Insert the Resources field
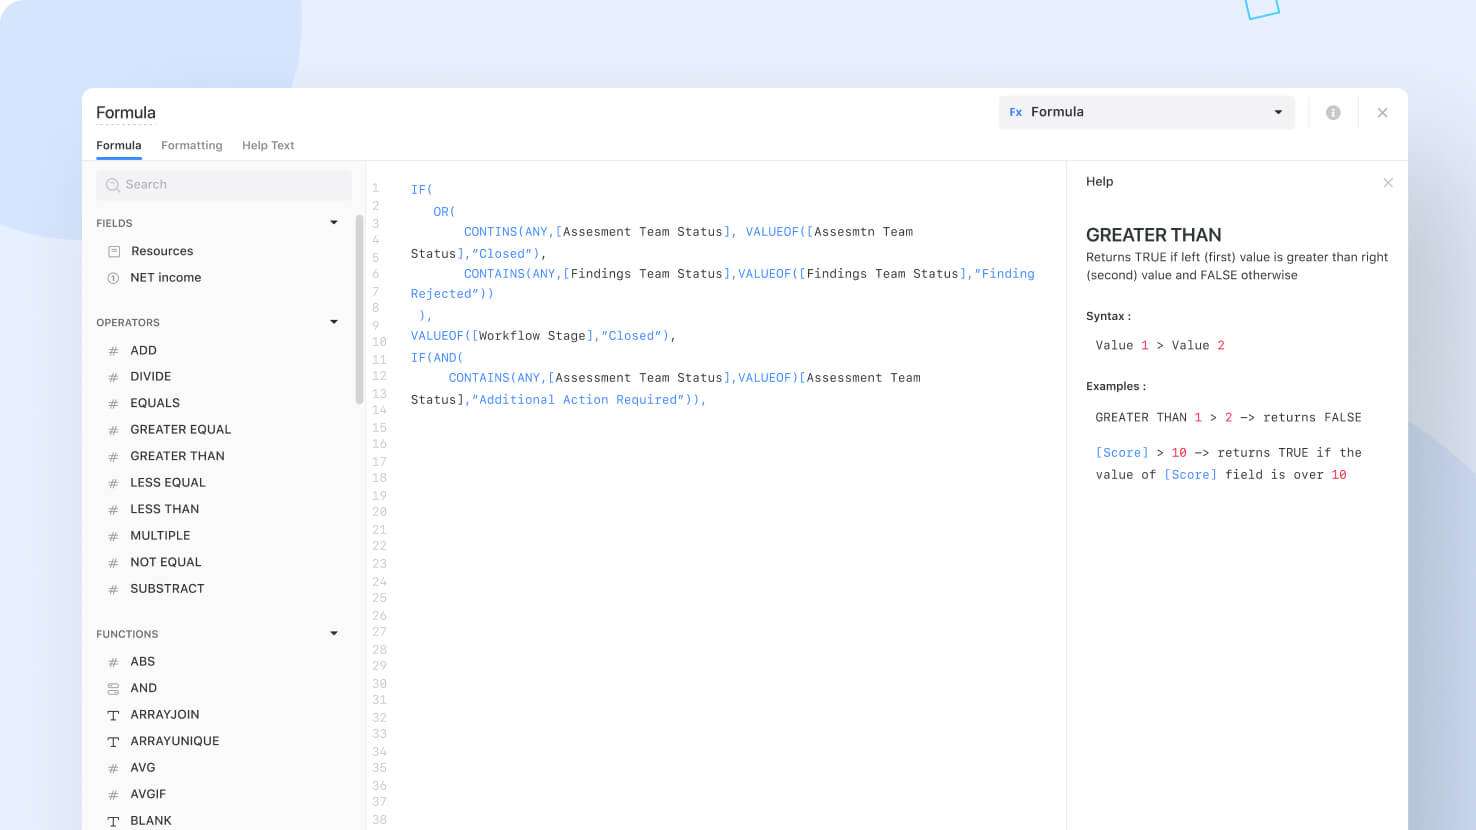Viewport: 1476px width, 830px height. coord(161,251)
